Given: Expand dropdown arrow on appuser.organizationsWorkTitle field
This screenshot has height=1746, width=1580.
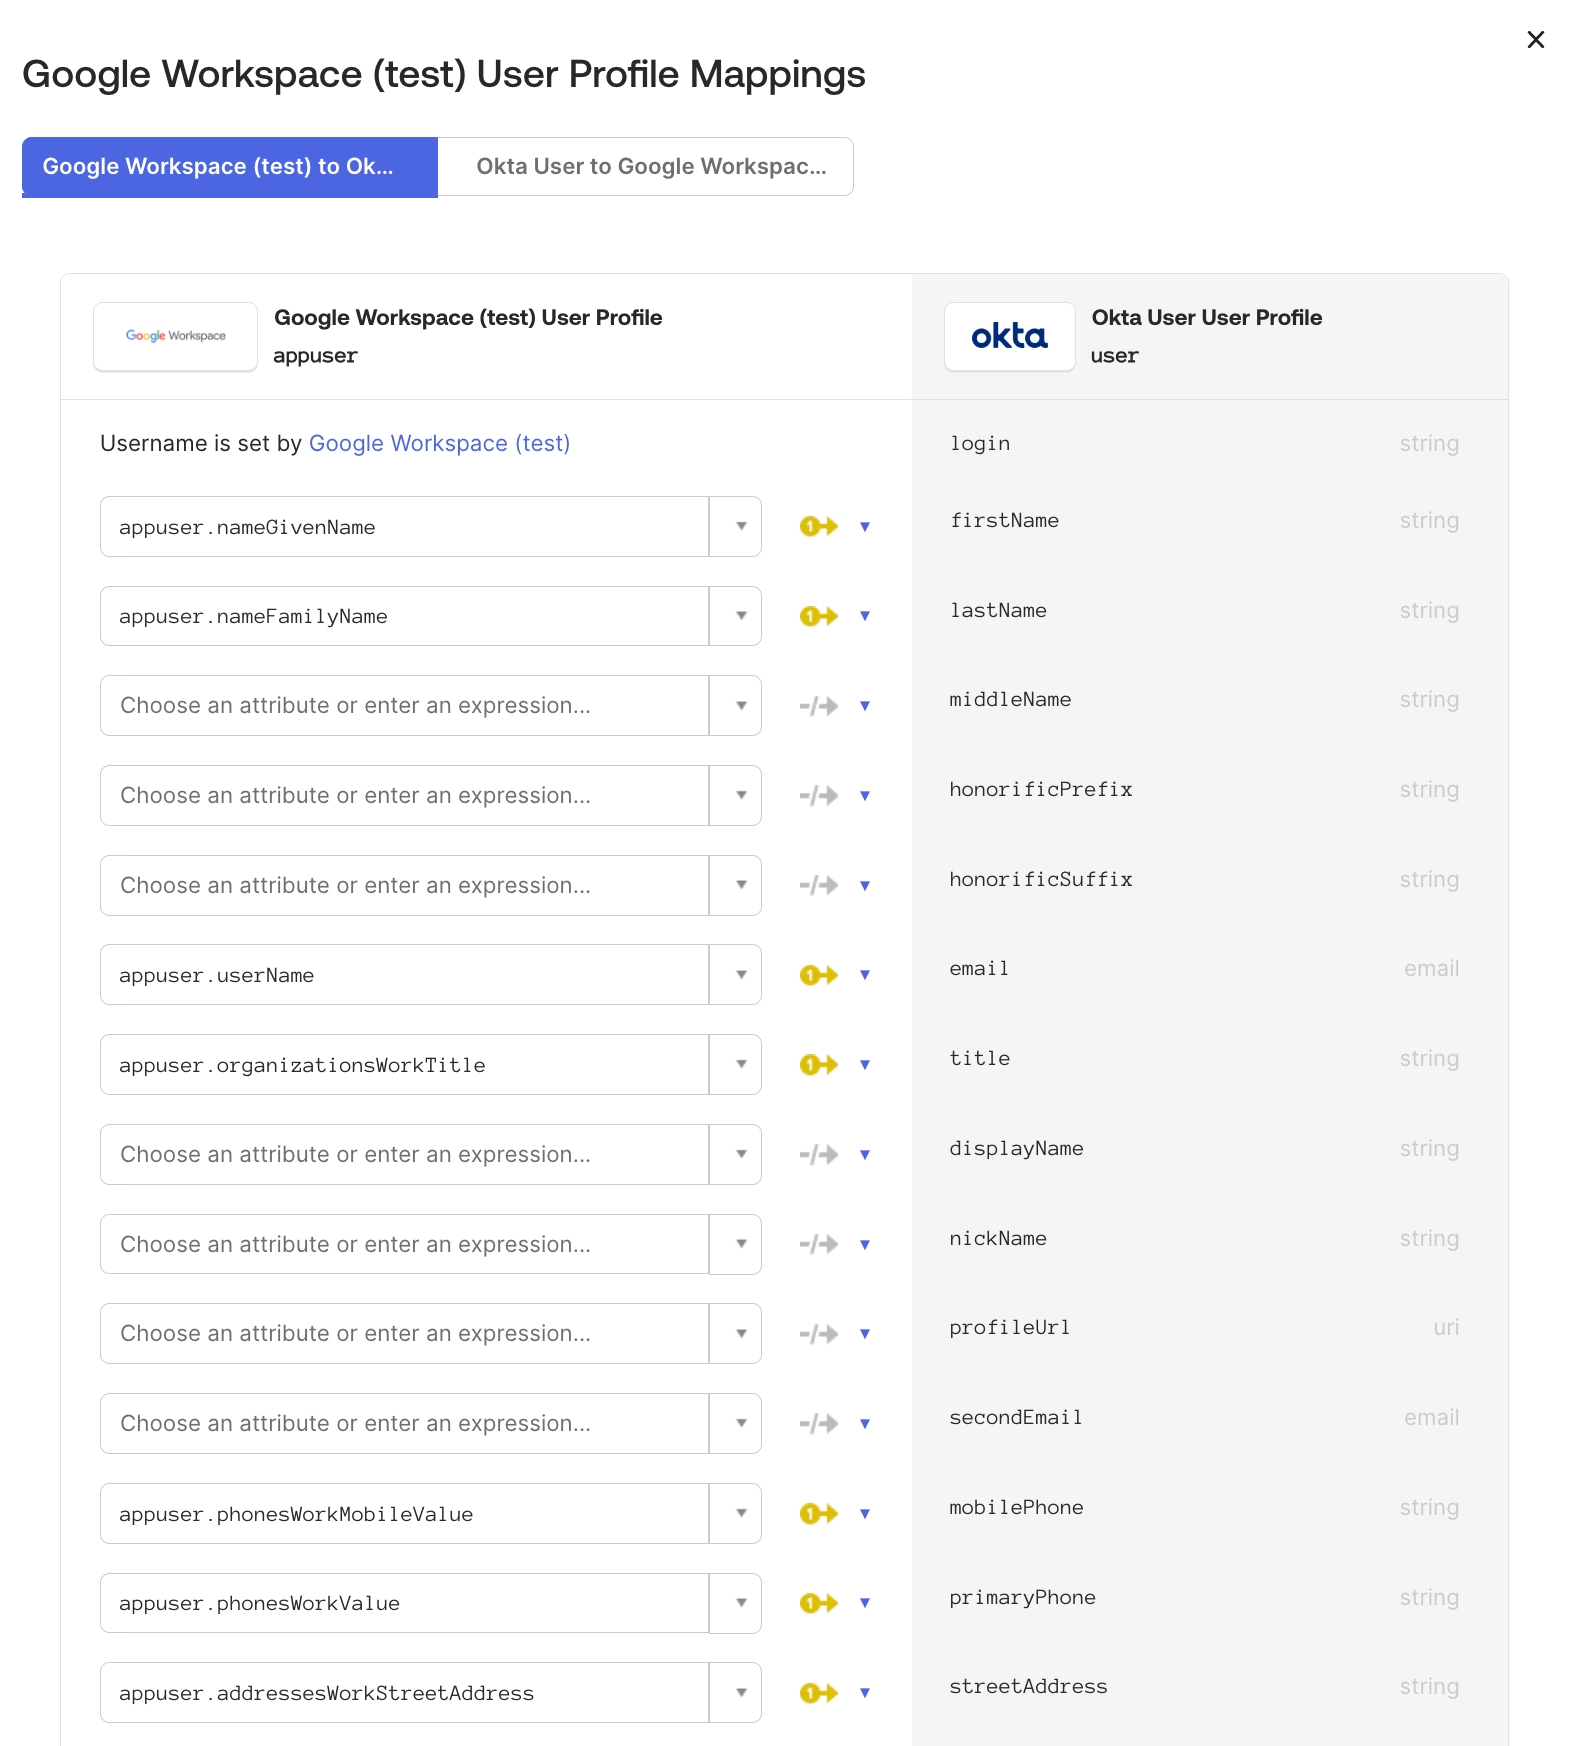Looking at the screenshot, I should coord(740,1065).
